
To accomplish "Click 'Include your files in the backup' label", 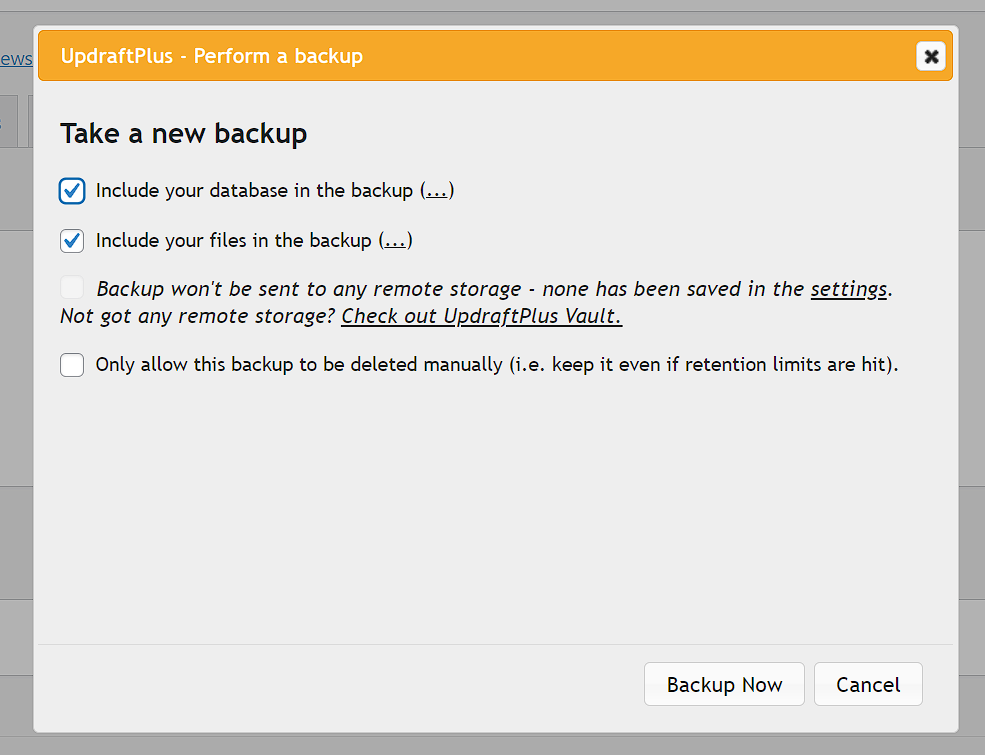I will coord(234,241).
